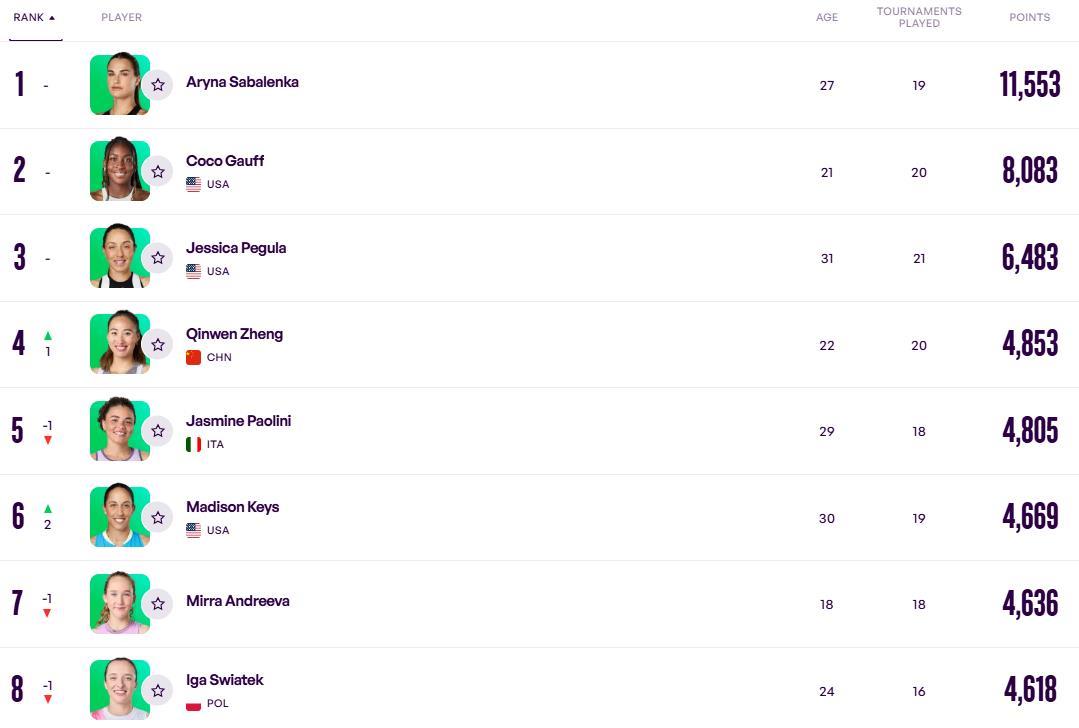Open Coco Gauff's player name link
The width and height of the screenshot is (1079, 728).
tap(225, 161)
